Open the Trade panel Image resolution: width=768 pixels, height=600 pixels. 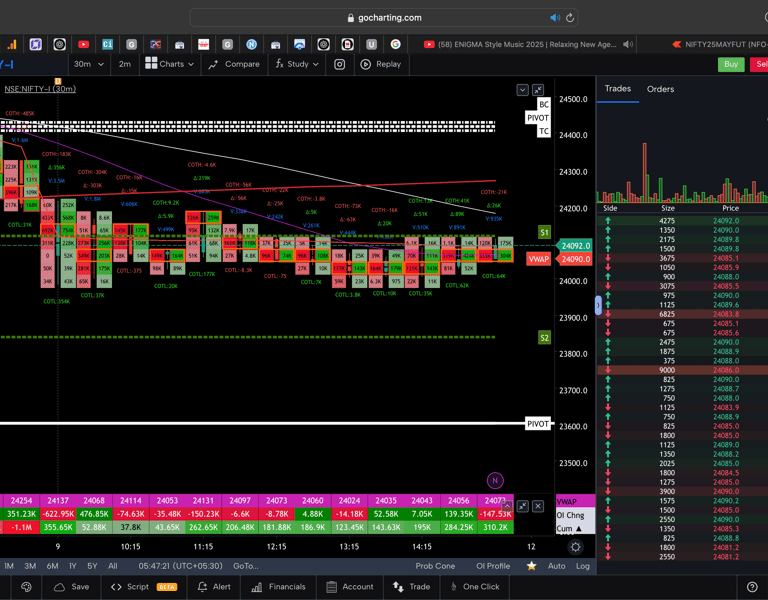click(x=411, y=587)
